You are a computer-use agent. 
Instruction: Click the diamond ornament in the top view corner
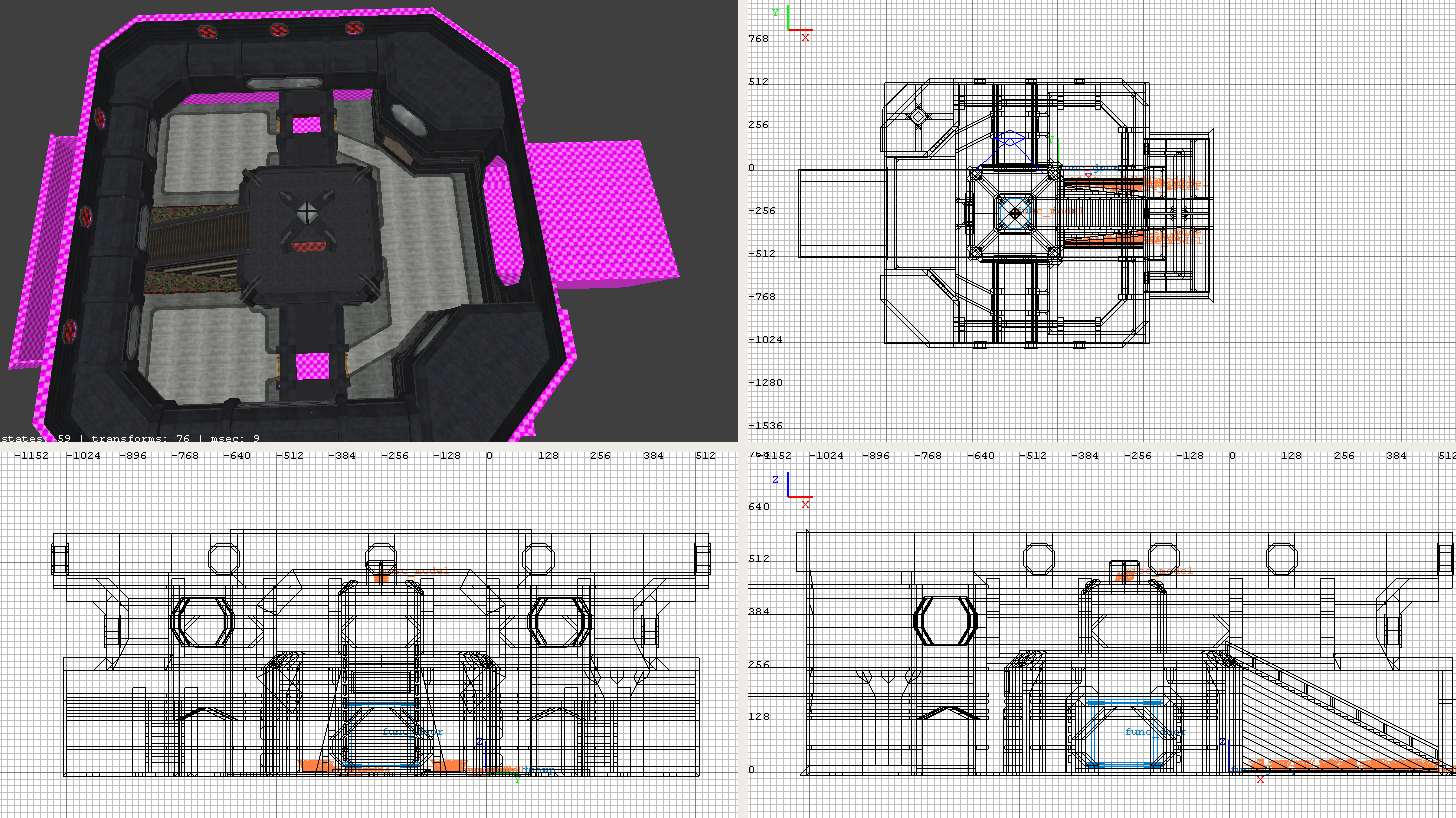pyautogui.click(x=916, y=117)
